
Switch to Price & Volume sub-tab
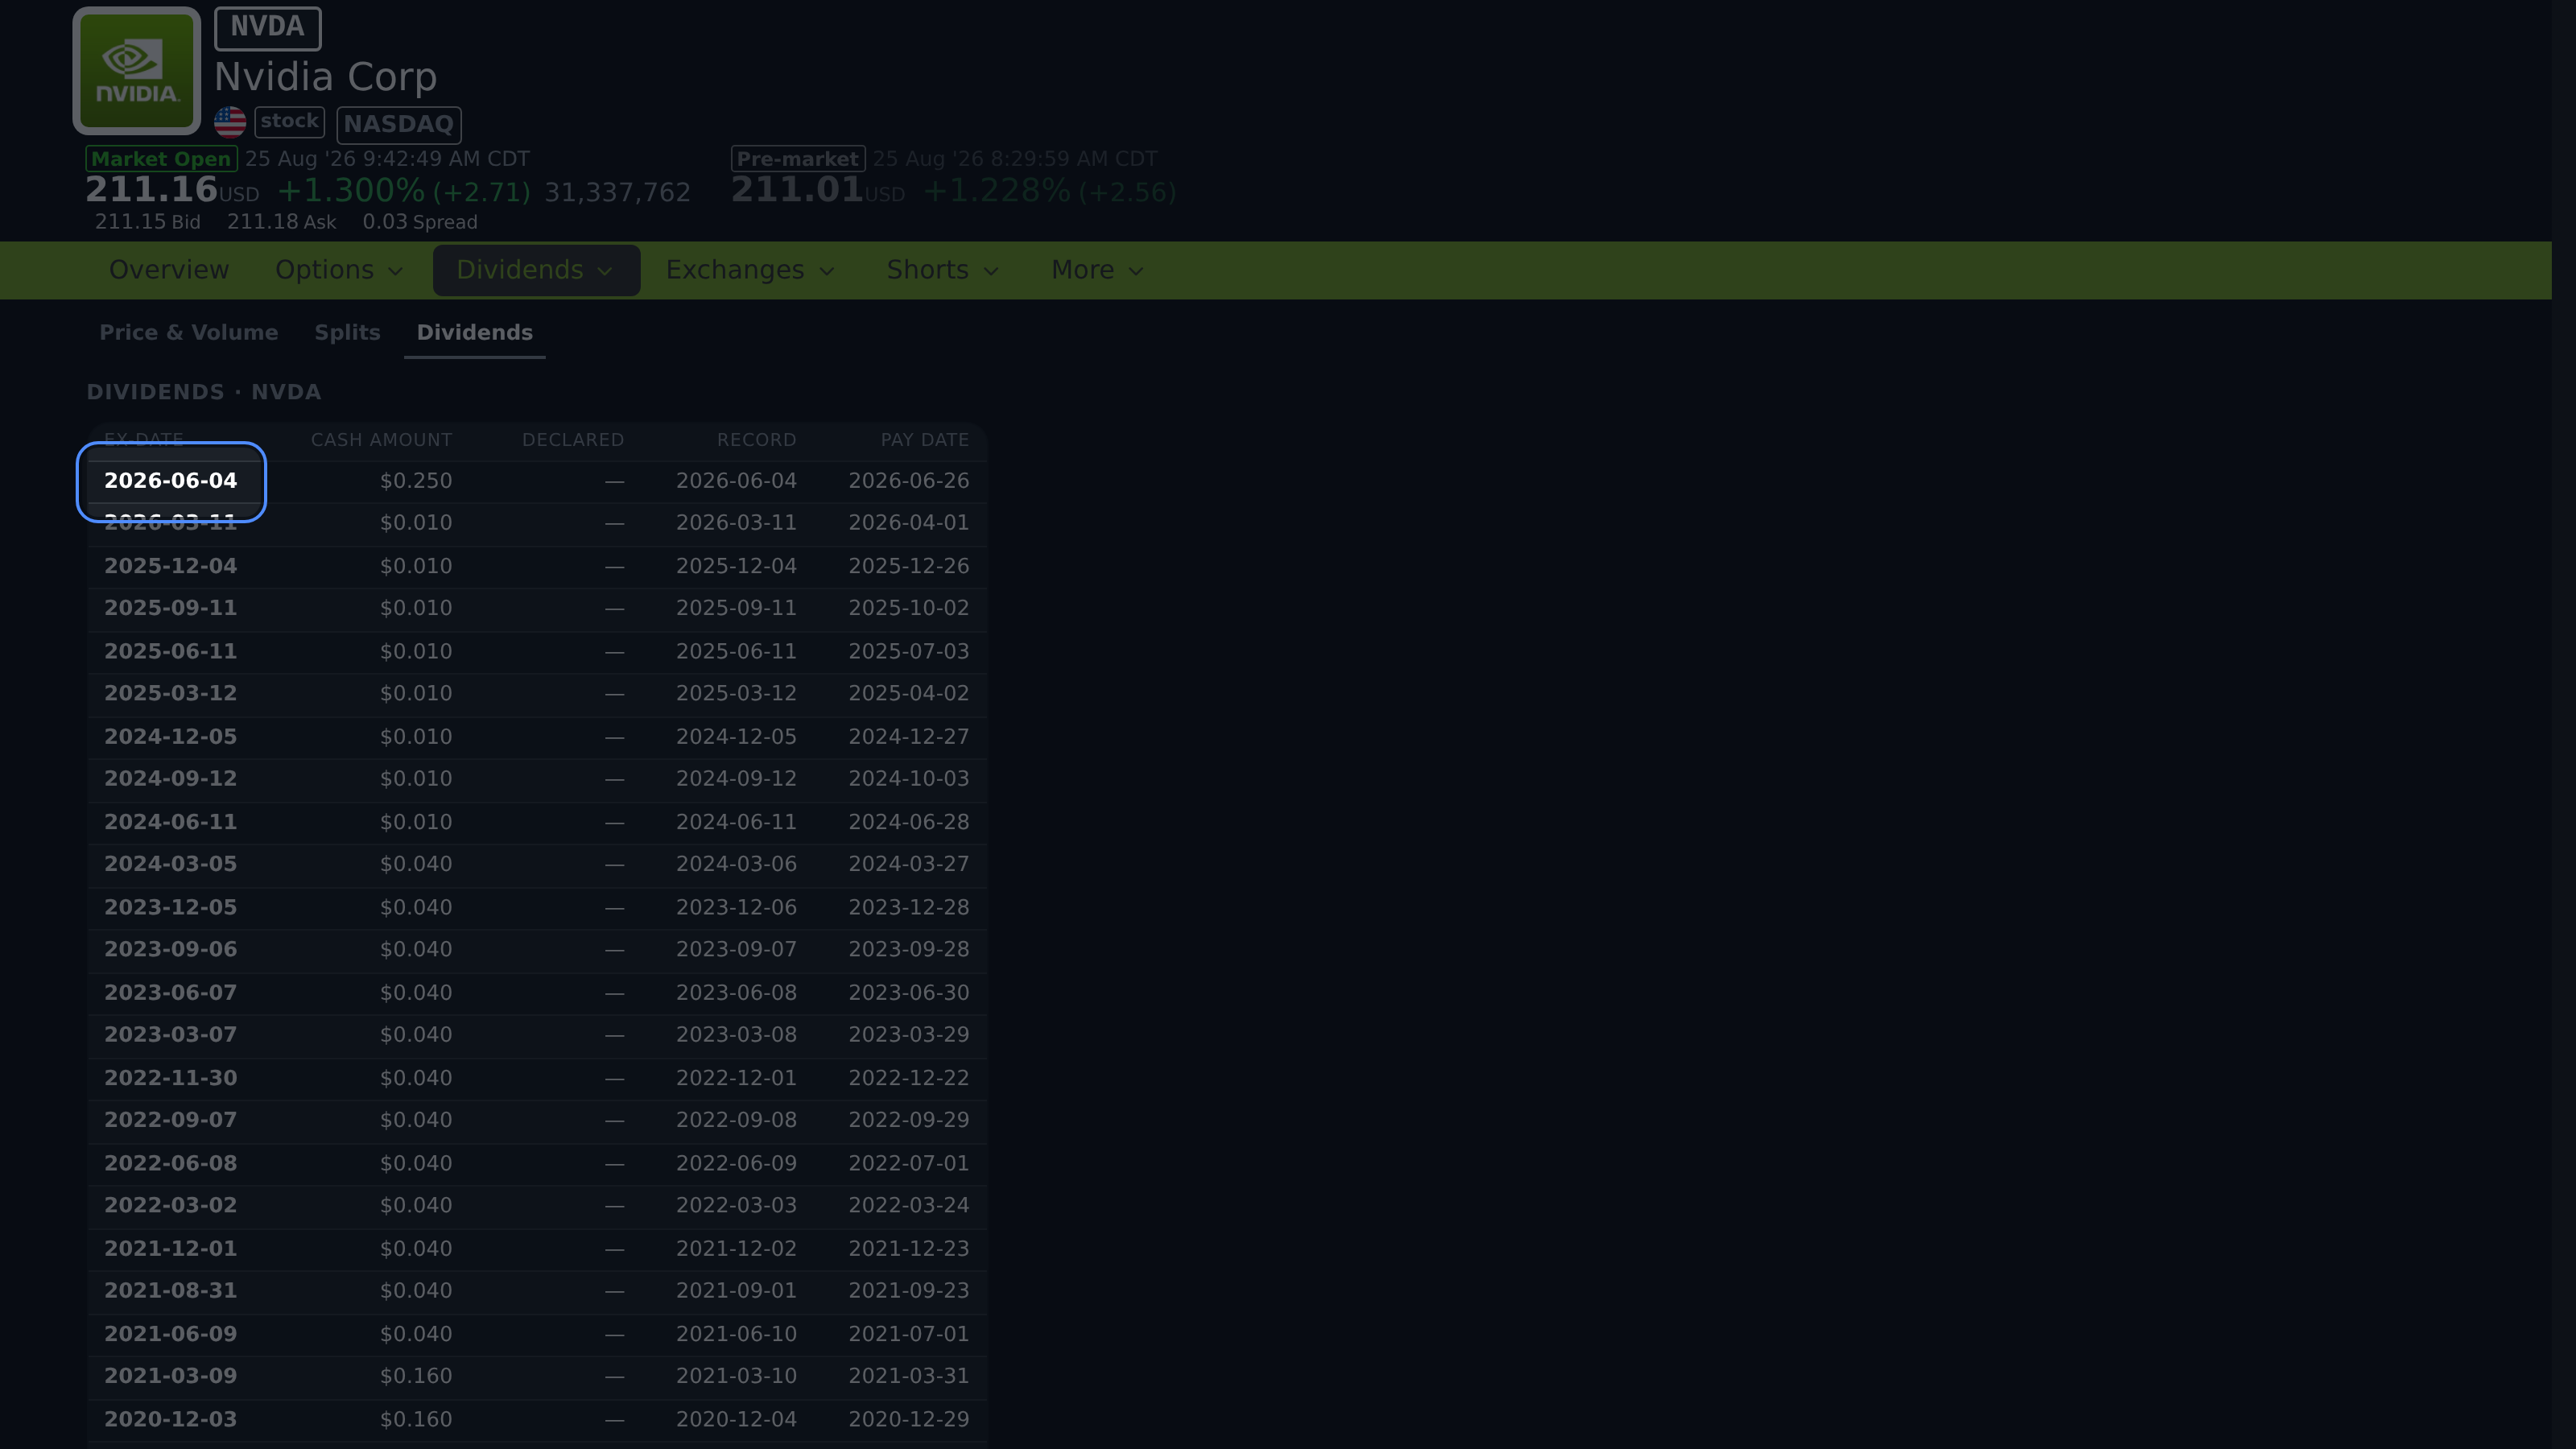coord(189,333)
